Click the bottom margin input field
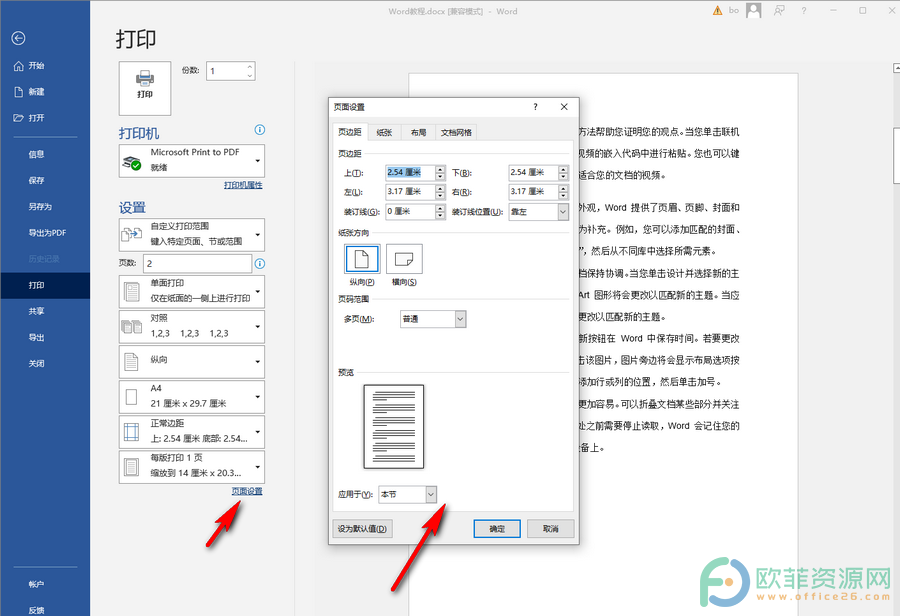The height and width of the screenshot is (616, 900). click(x=533, y=172)
